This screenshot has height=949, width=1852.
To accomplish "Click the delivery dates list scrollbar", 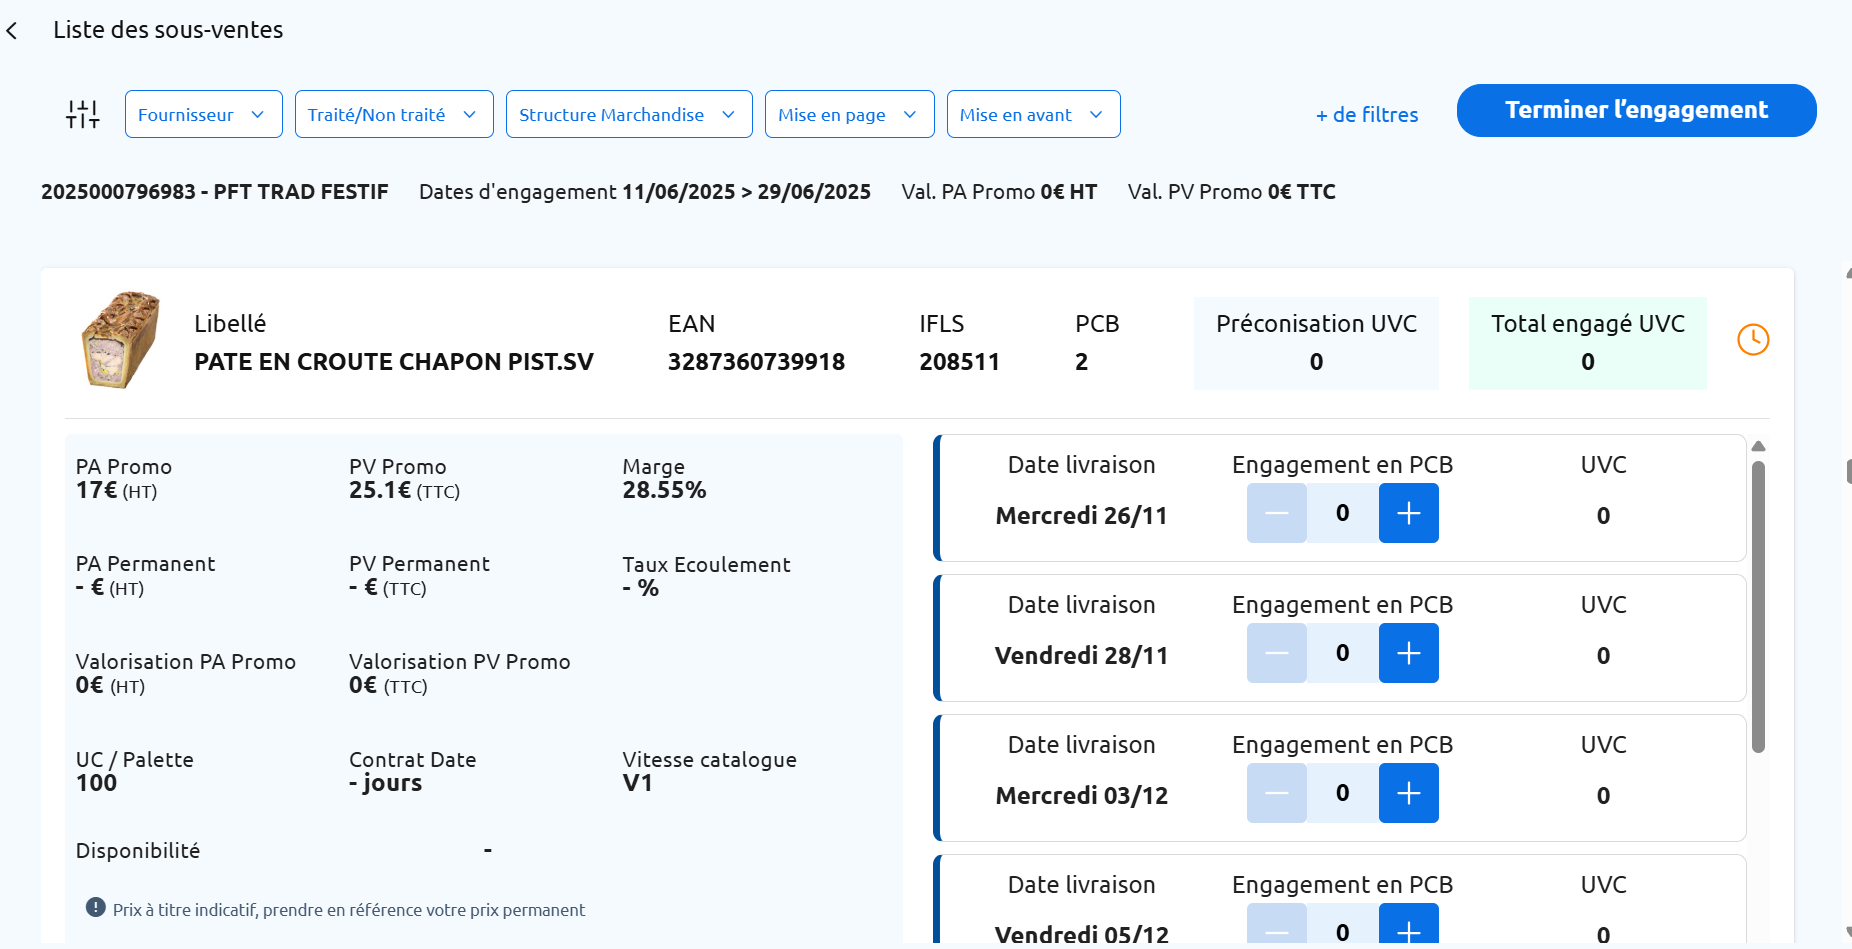I will (x=1758, y=606).
